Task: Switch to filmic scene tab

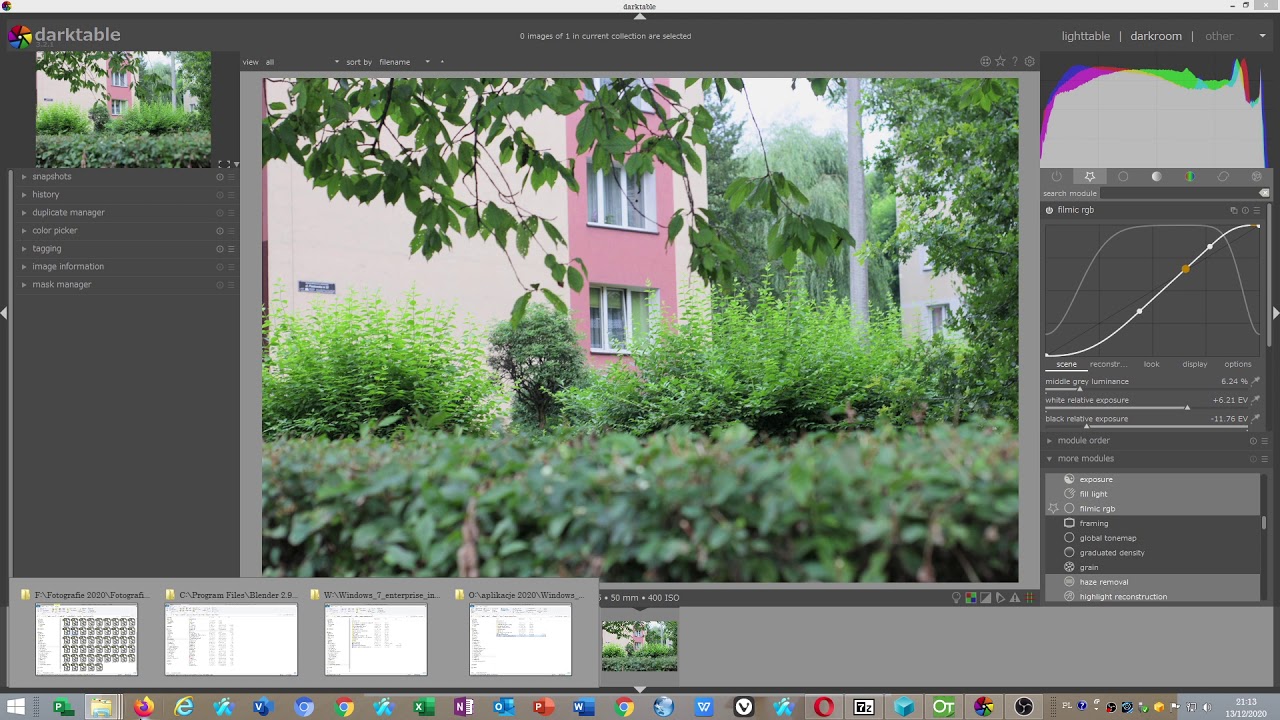Action: click(x=1066, y=364)
